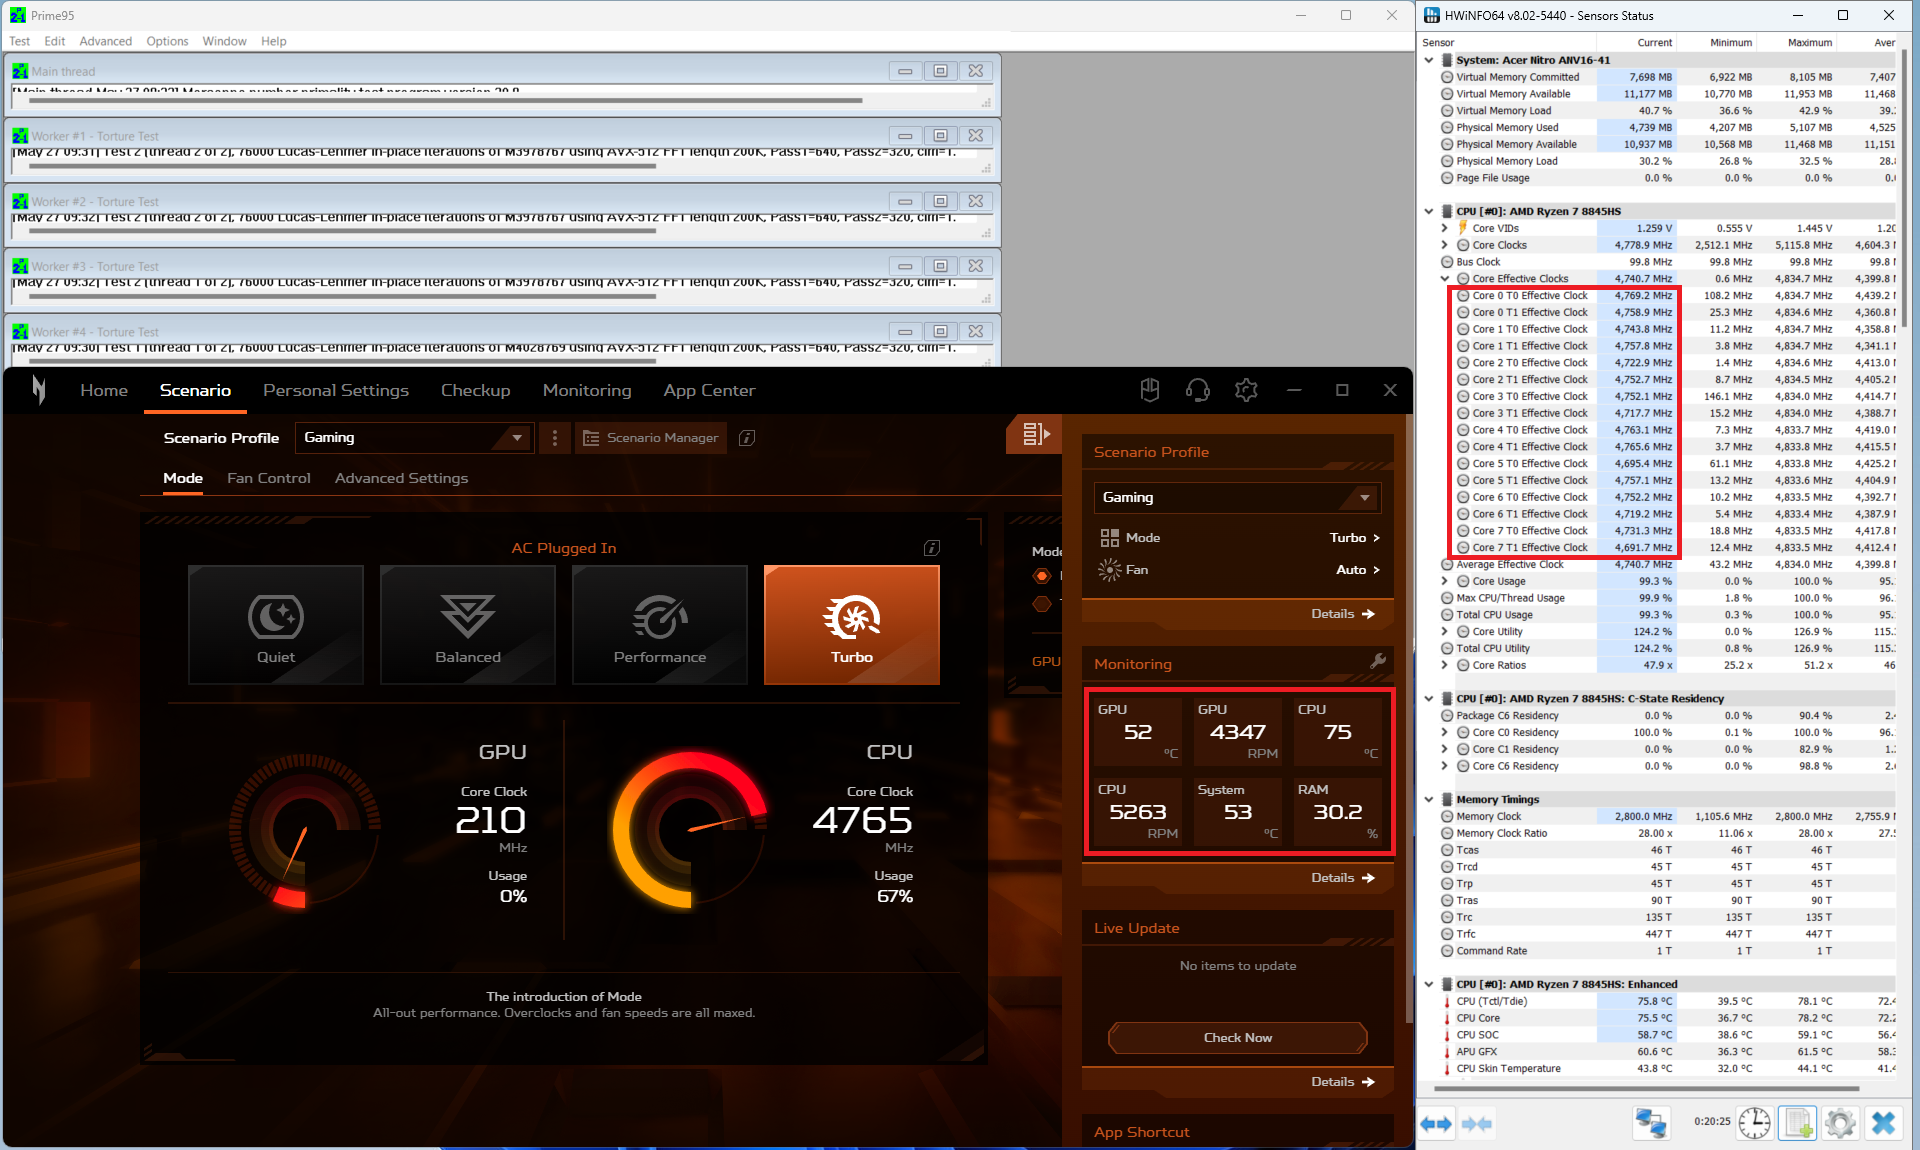
Task: Select Turbo mode card
Action: point(852,625)
